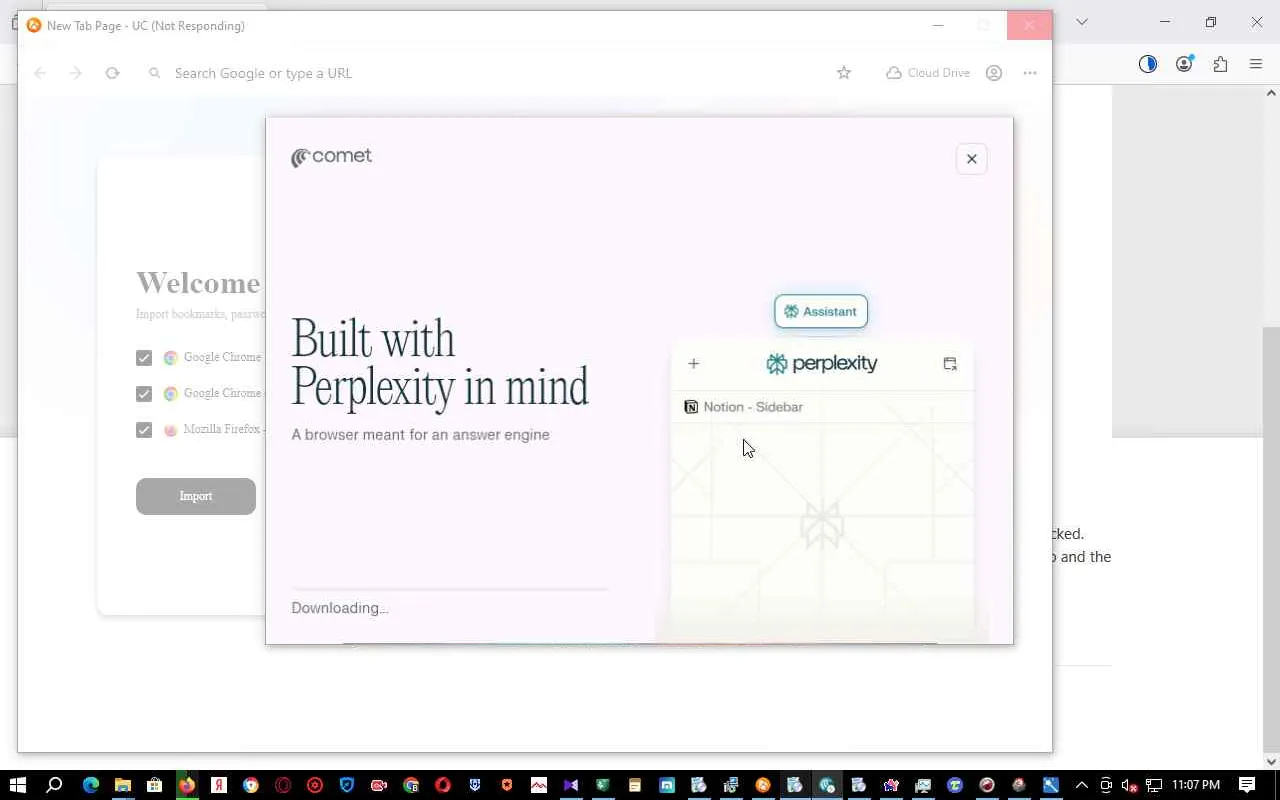The height and width of the screenshot is (800, 1280).
Task: Click the window icon right of perplexity logo
Action: (950, 363)
